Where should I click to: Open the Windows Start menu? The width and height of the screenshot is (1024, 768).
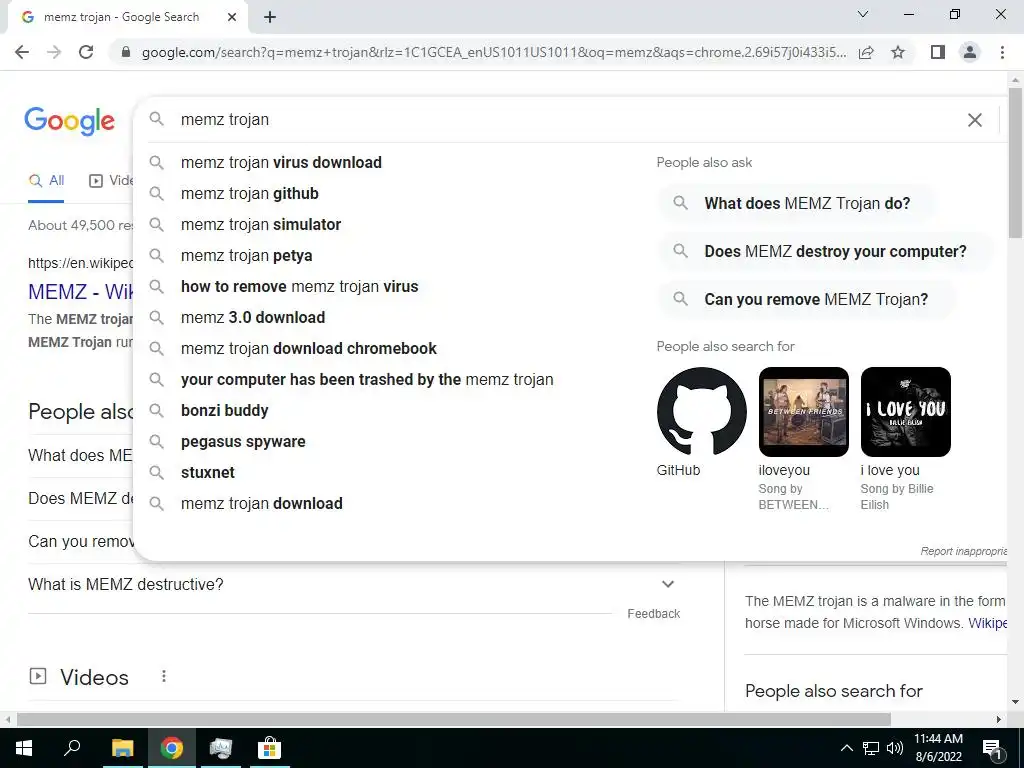24,748
